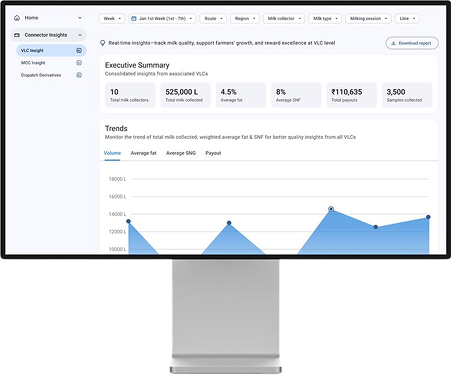Open the VLC Insight sidebar item

tap(51, 50)
